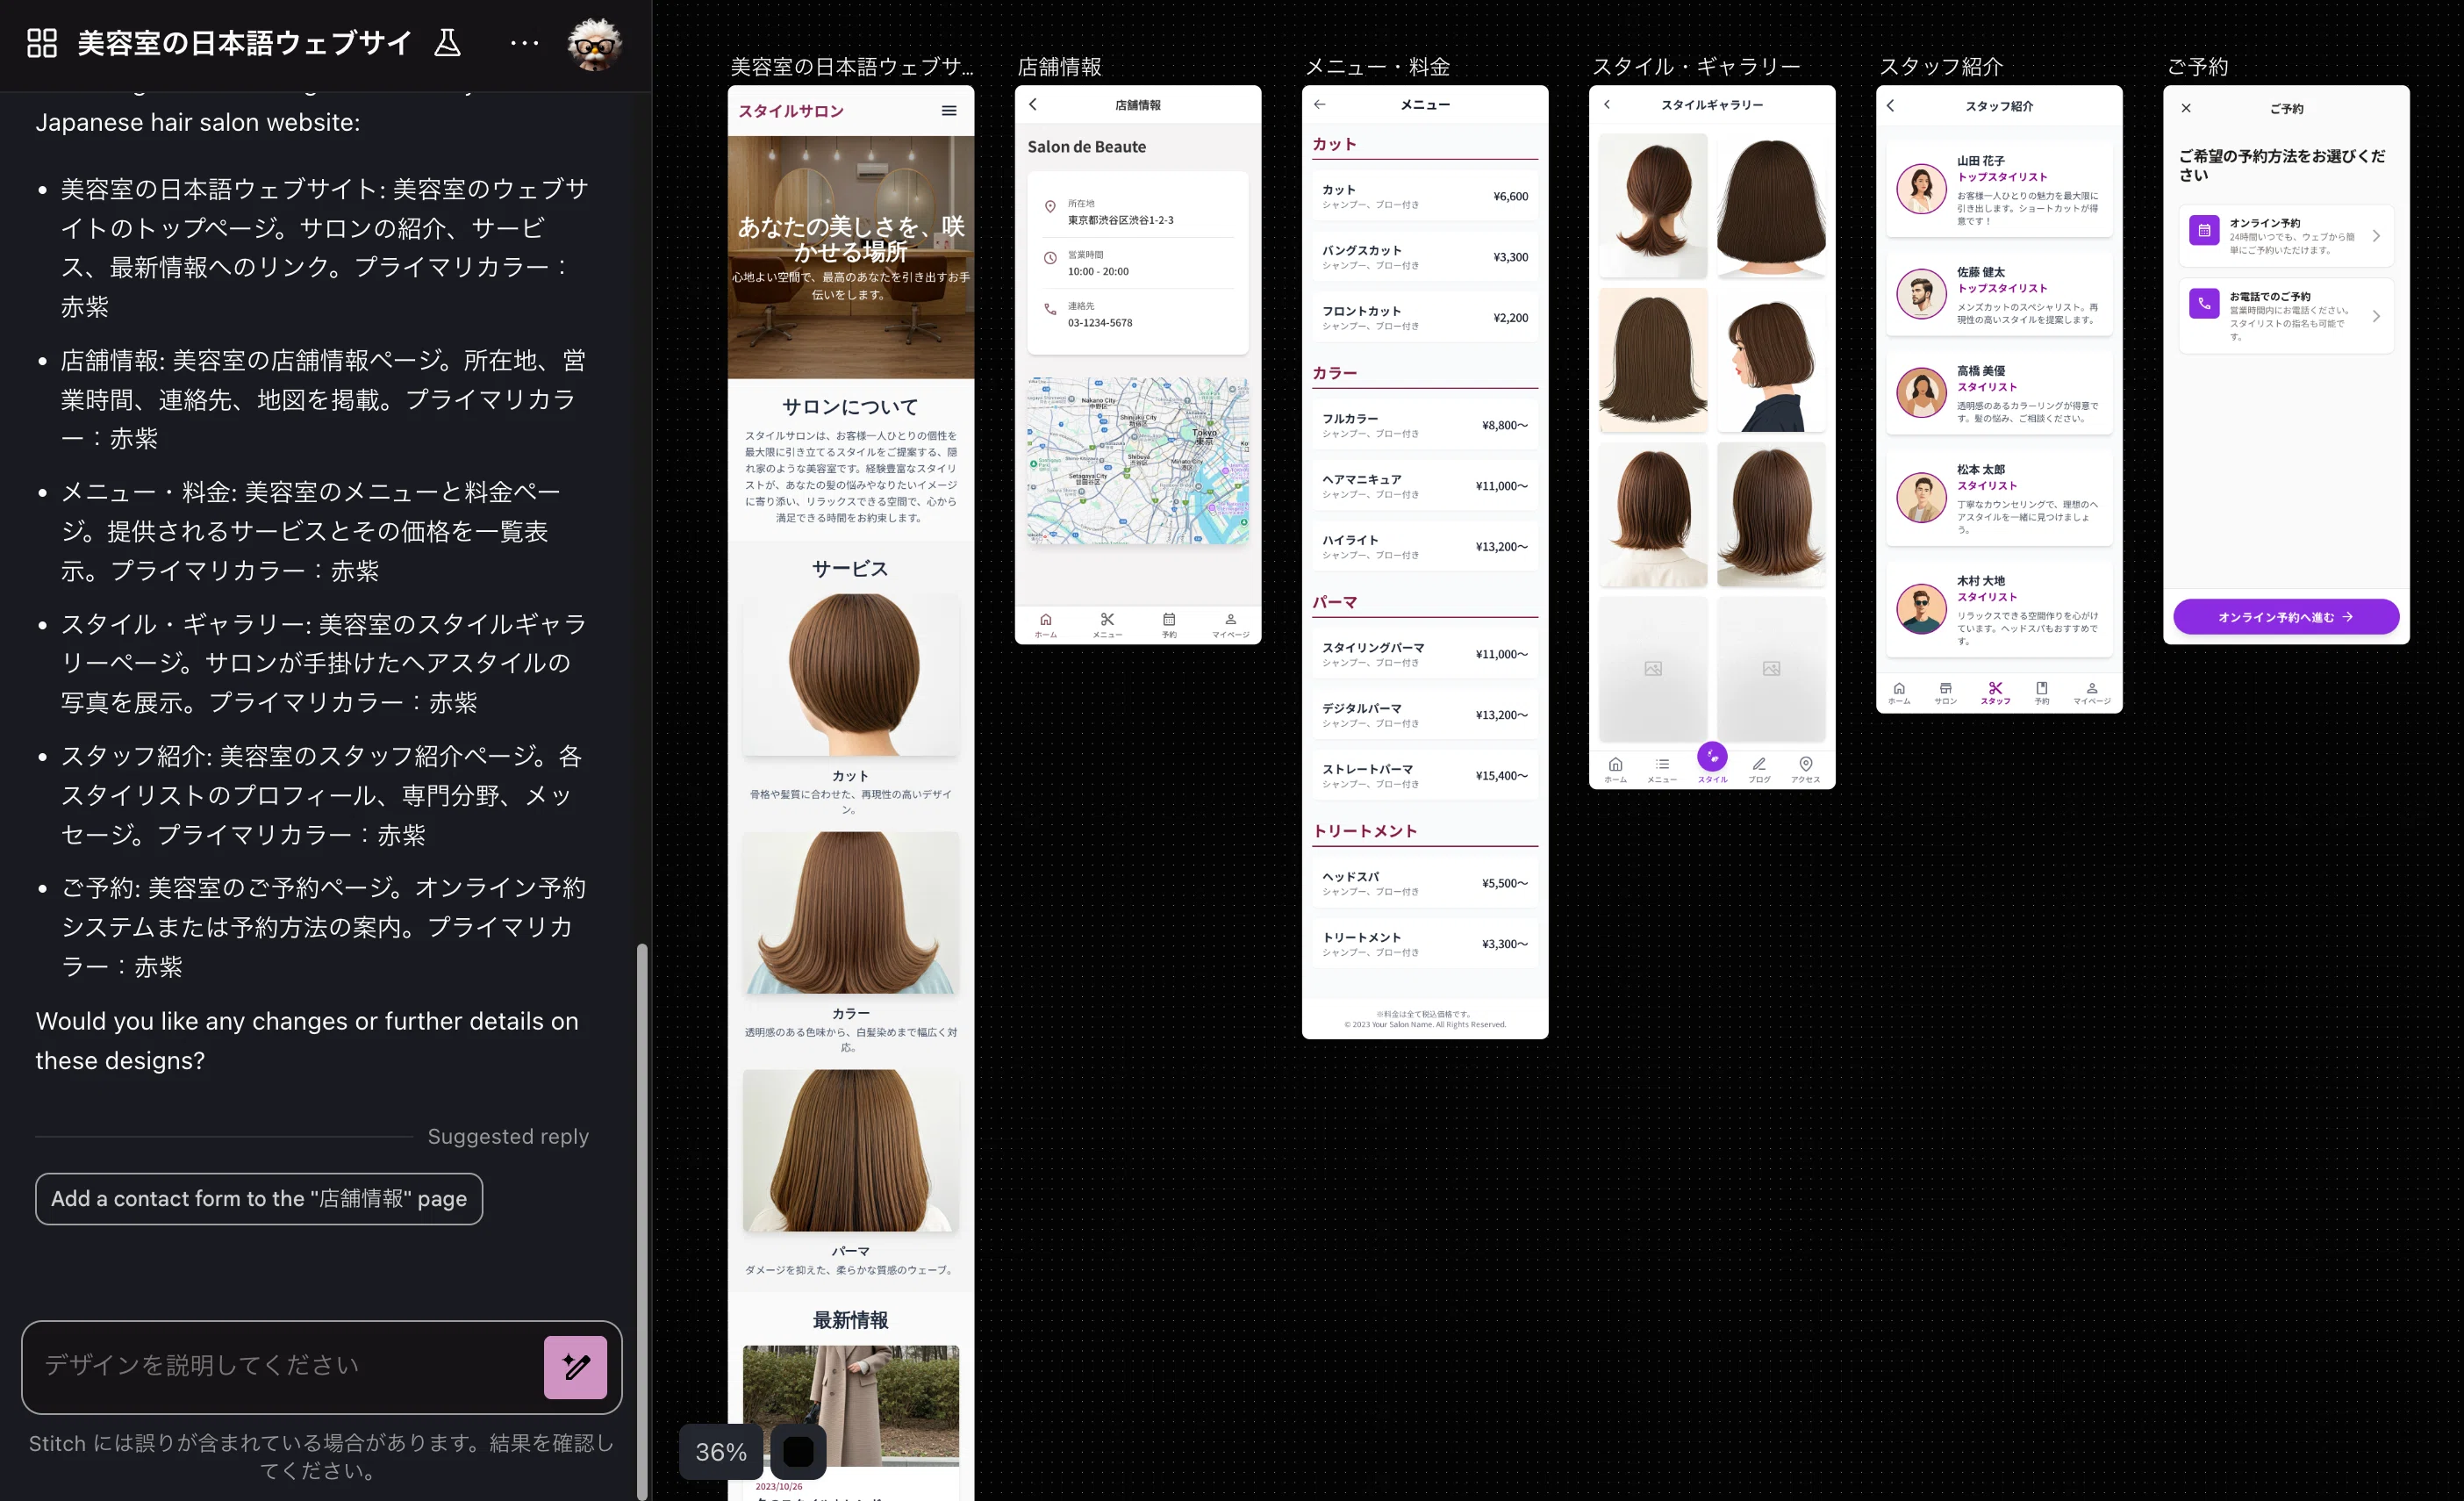Click the カット service hair image on homepage
The height and width of the screenshot is (1501, 2464).
point(851,674)
